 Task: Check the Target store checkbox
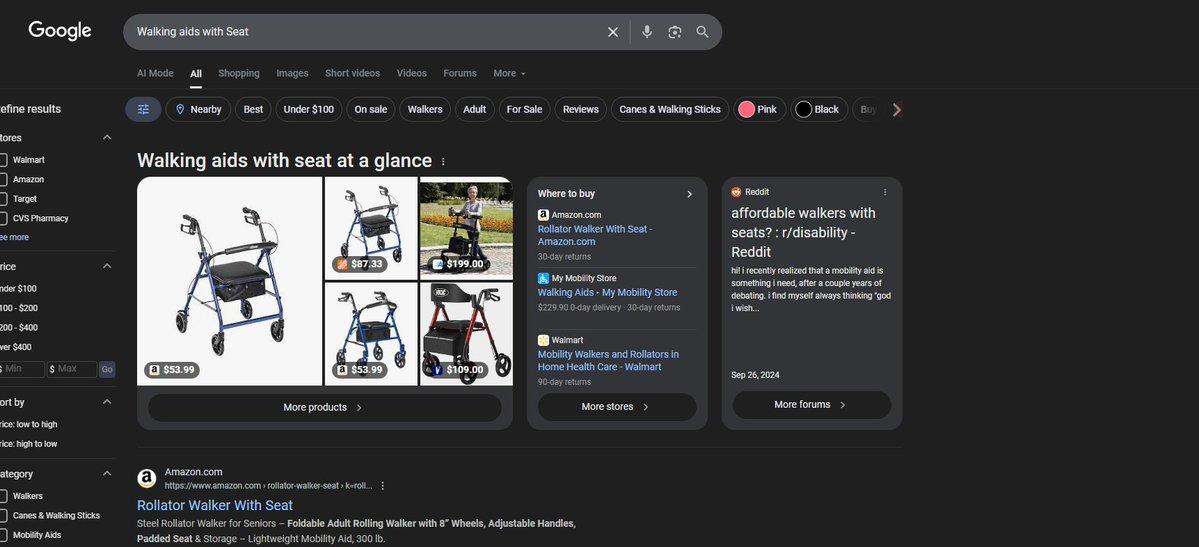pyautogui.click(x=3, y=199)
